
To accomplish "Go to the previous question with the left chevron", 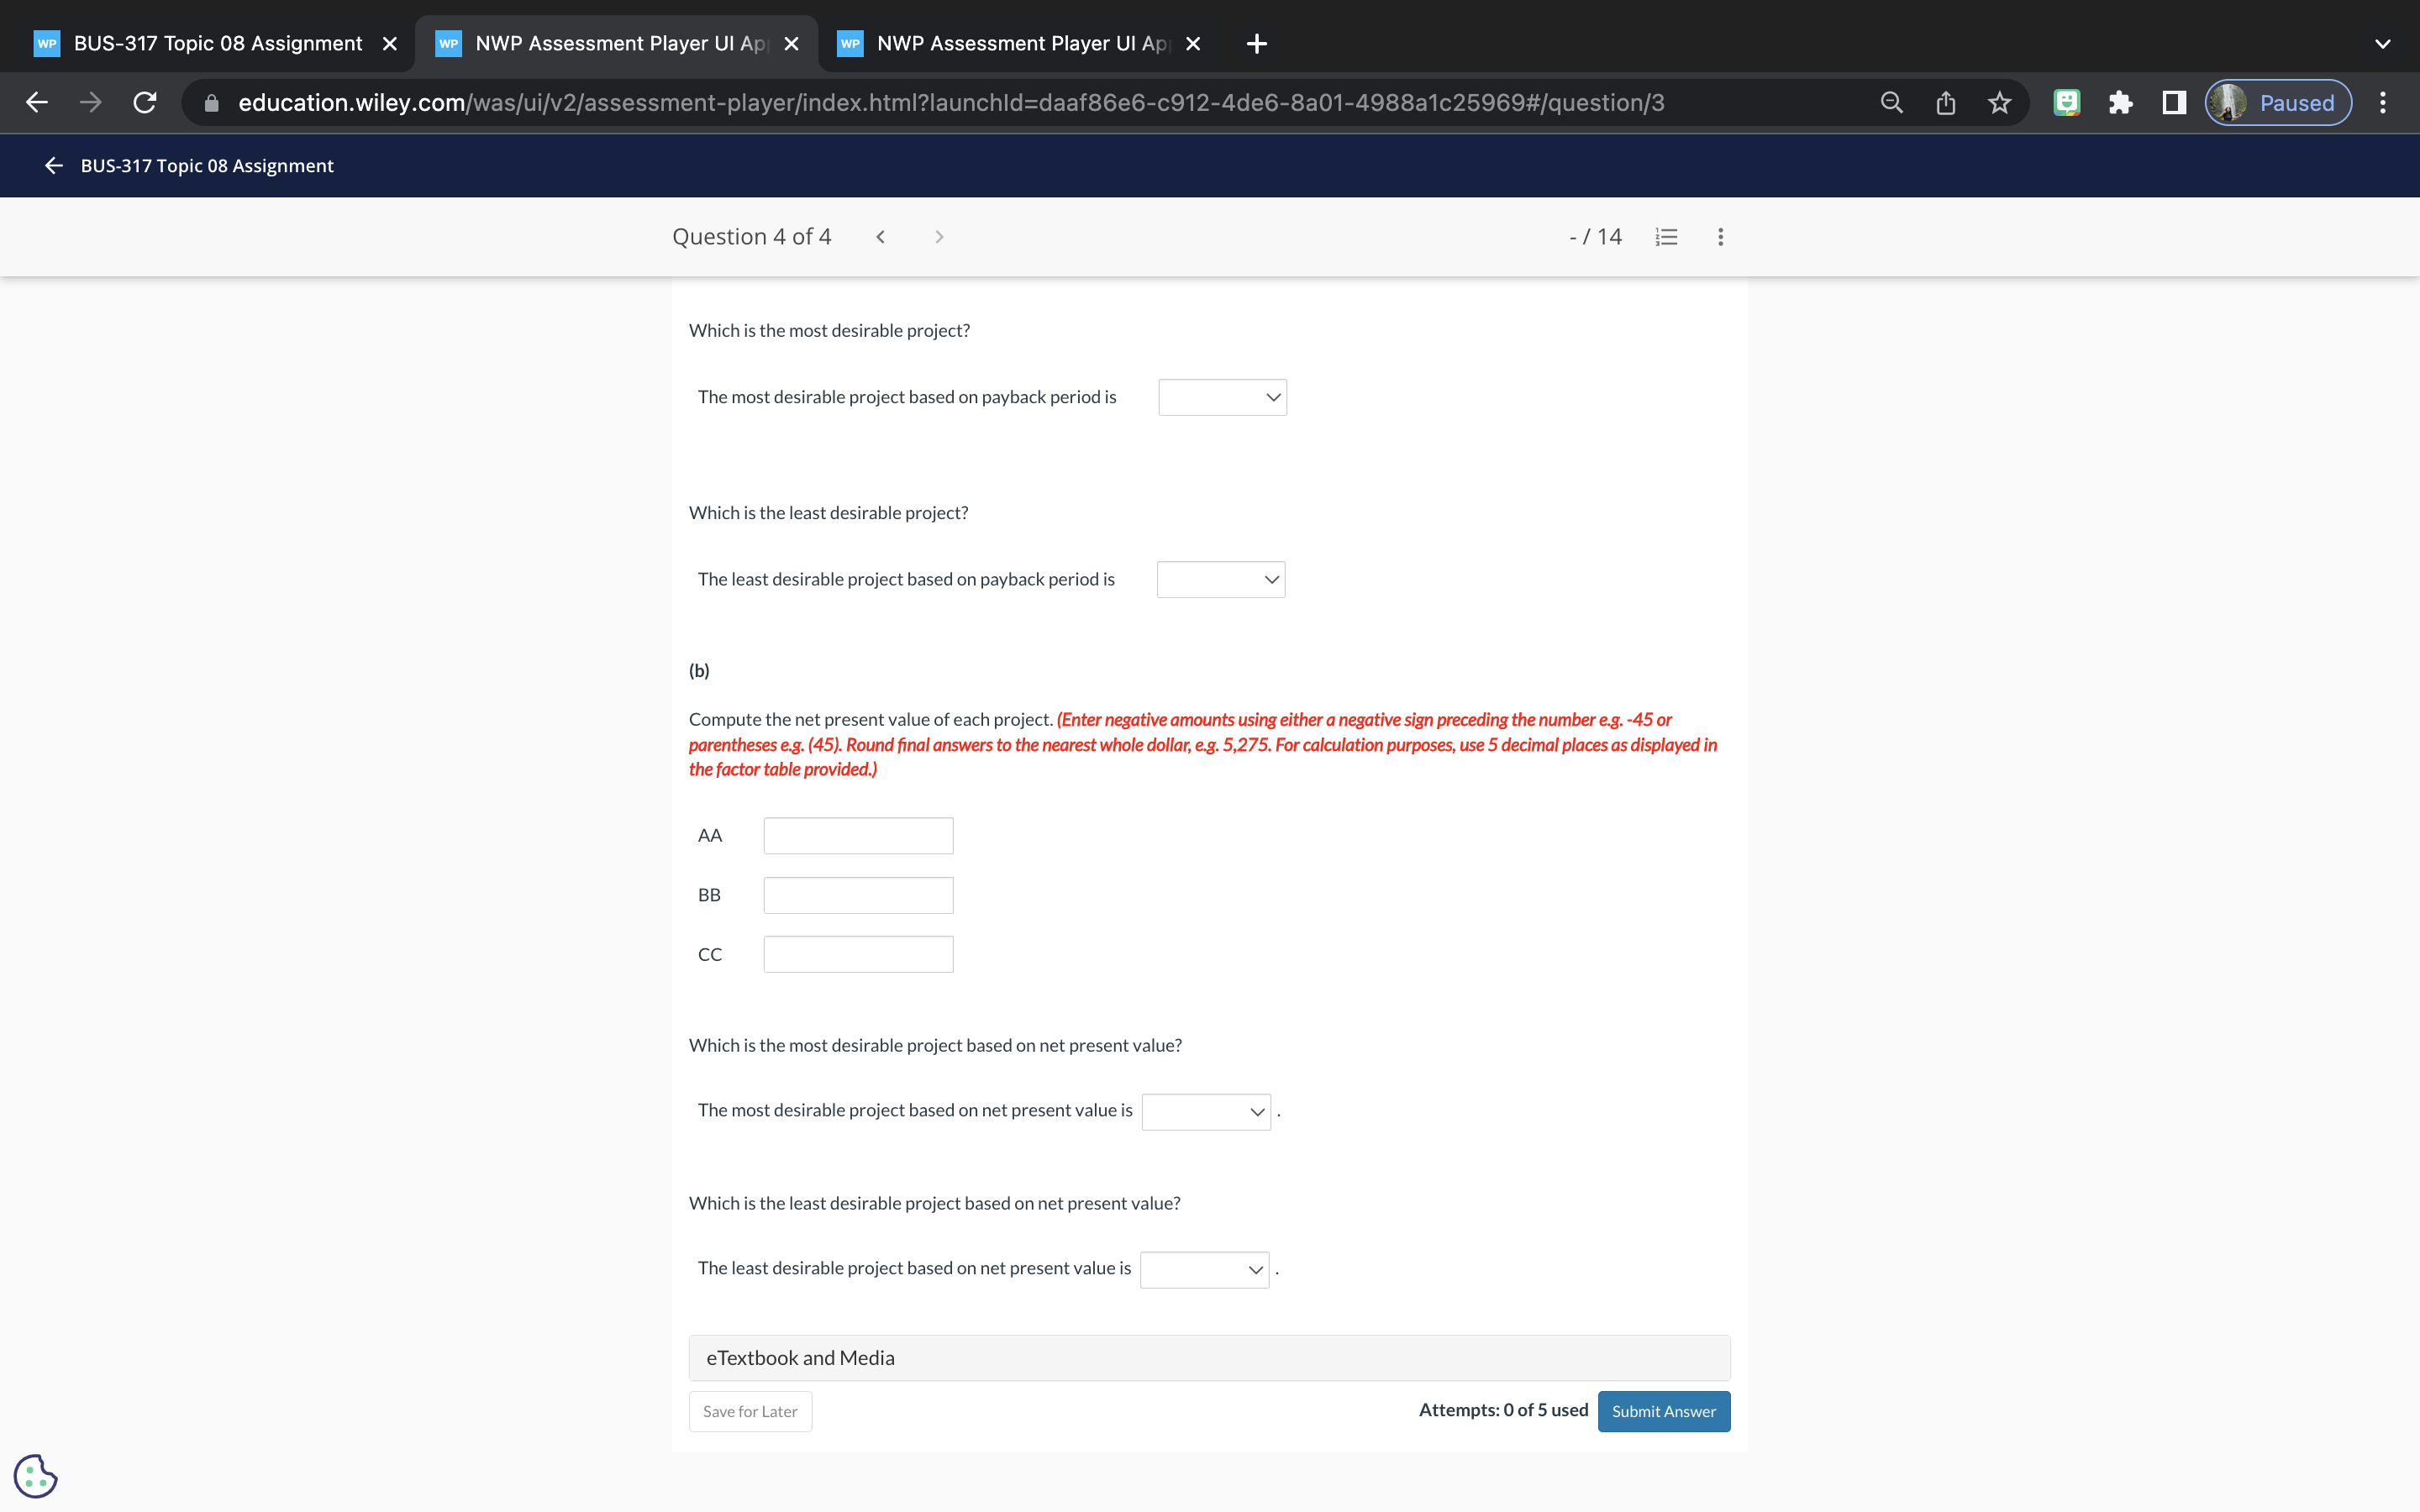I will (x=880, y=237).
